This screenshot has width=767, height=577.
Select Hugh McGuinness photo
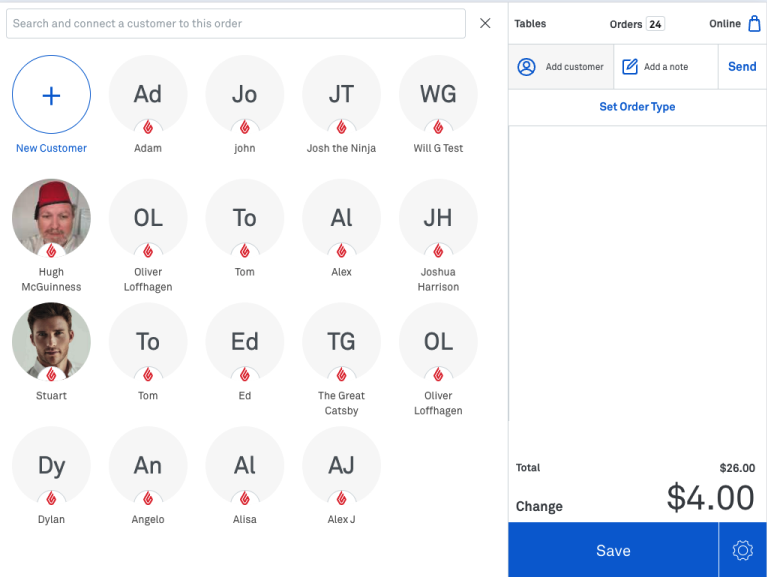click(x=51, y=218)
